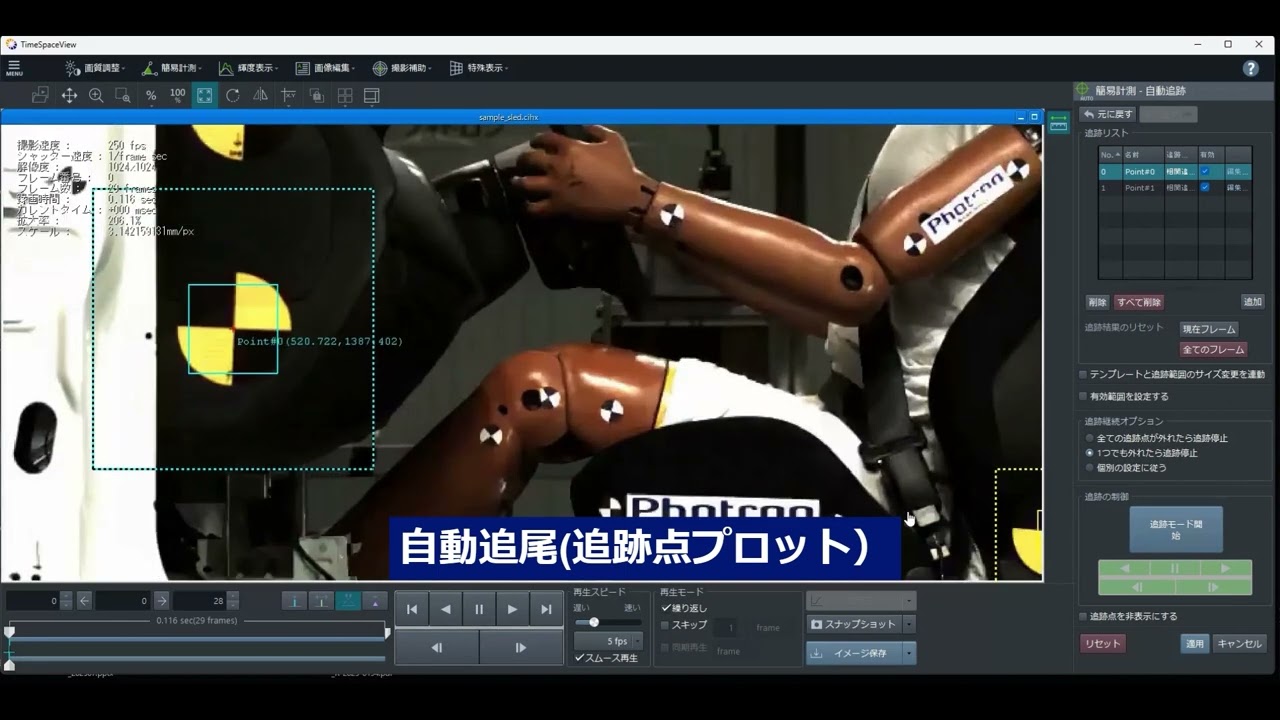Select the pan move tool
This screenshot has height=720, width=1280.
tap(69, 95)
